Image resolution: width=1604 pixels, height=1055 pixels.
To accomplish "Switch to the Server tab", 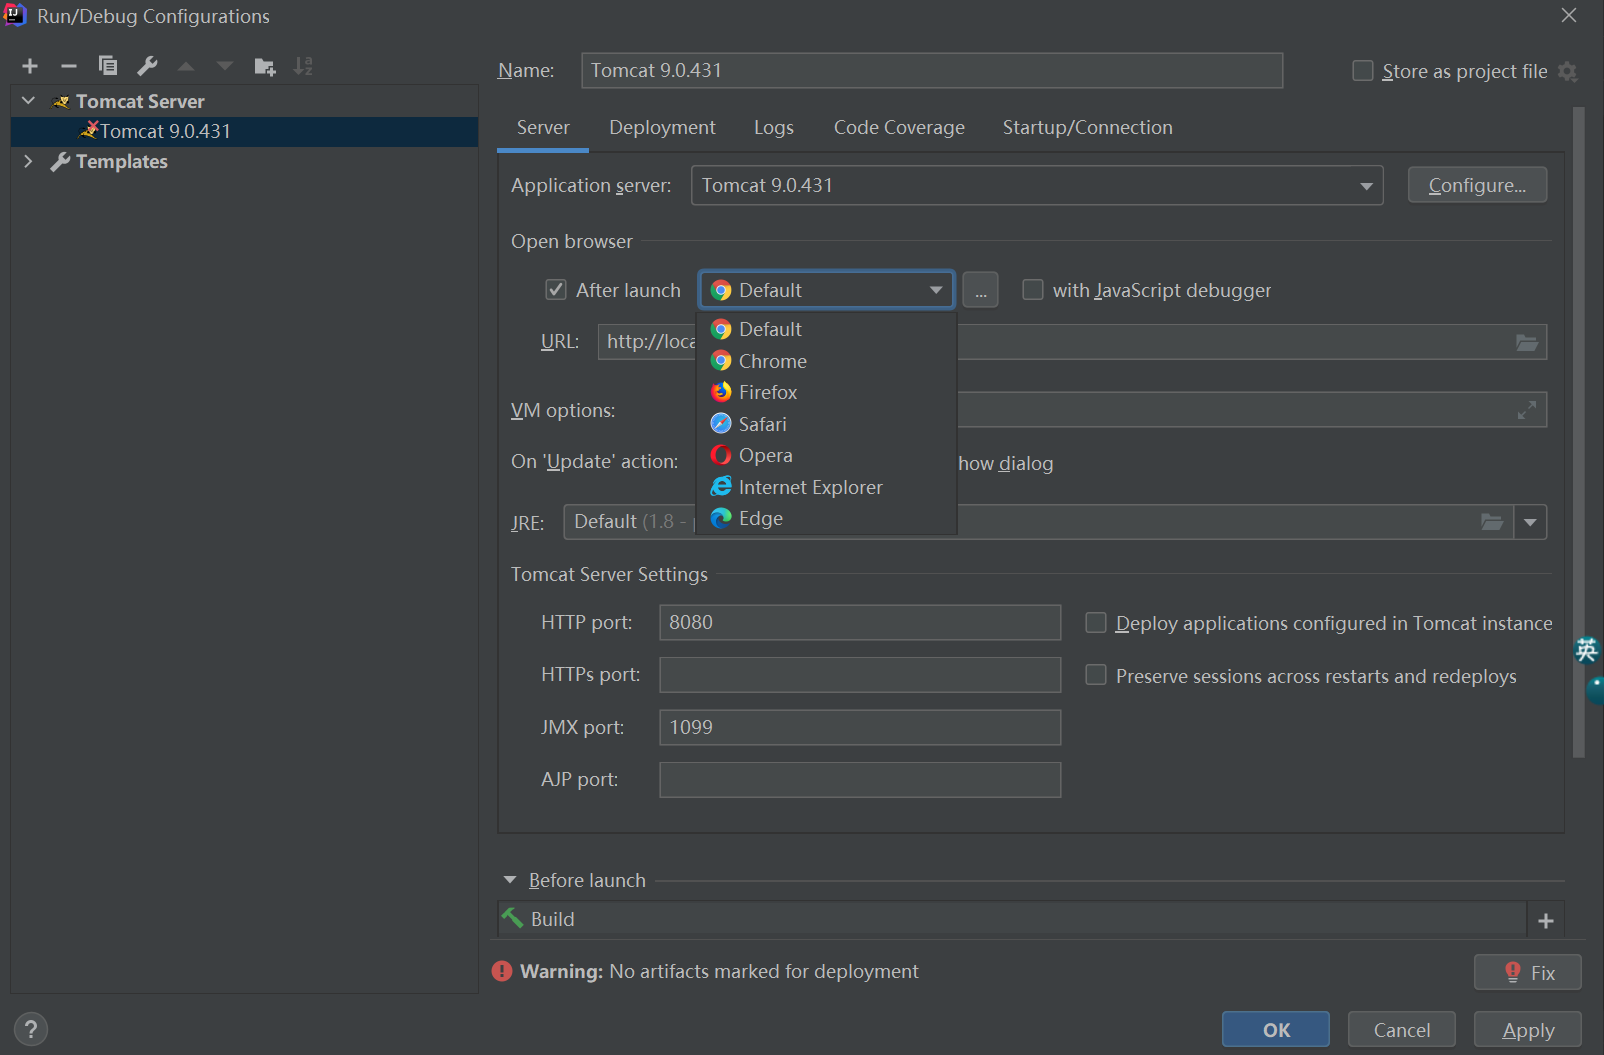I will pos(543,128).
